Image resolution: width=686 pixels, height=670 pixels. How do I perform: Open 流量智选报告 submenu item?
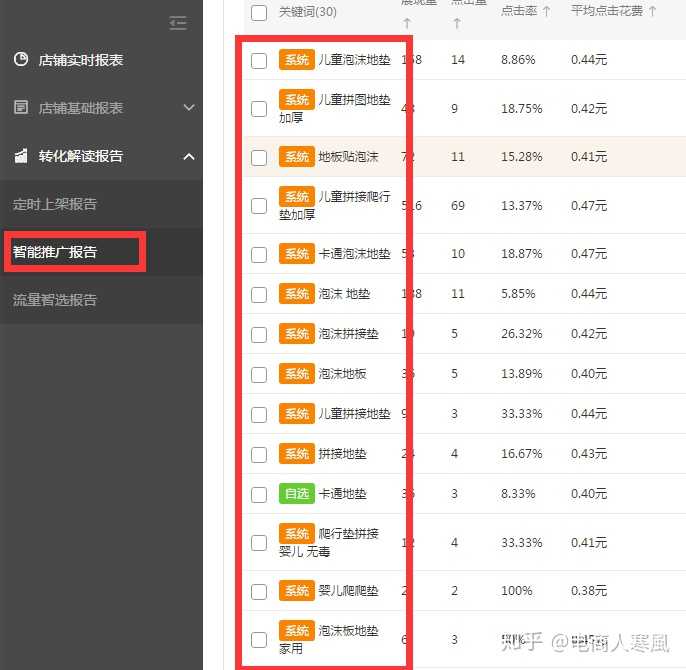55,300
